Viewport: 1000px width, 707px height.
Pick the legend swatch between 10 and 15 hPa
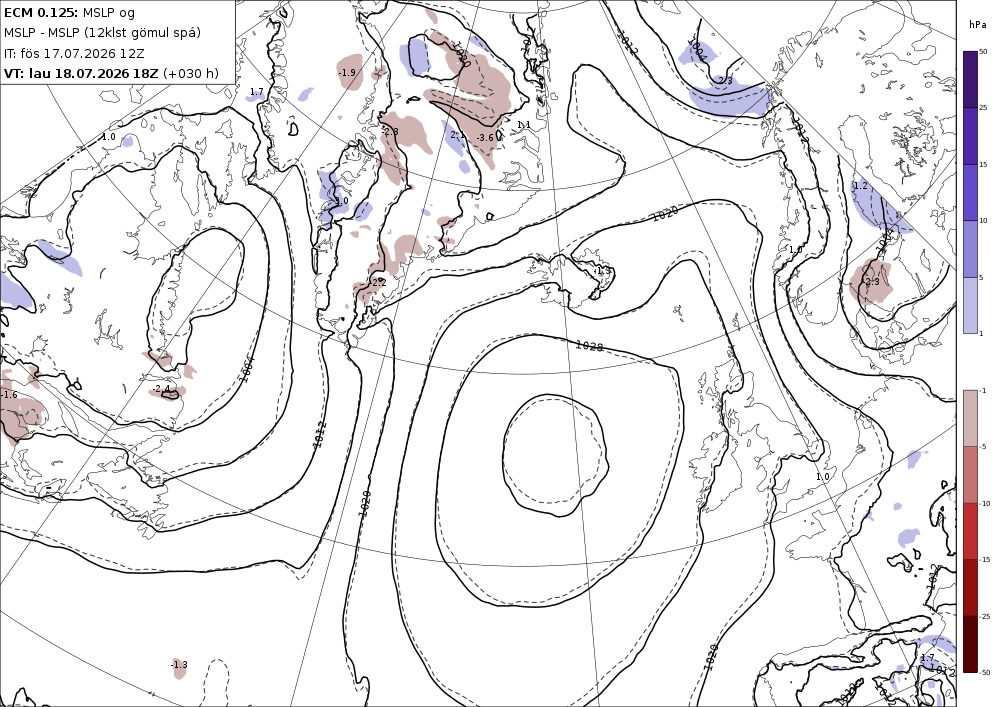coord(970,193)
